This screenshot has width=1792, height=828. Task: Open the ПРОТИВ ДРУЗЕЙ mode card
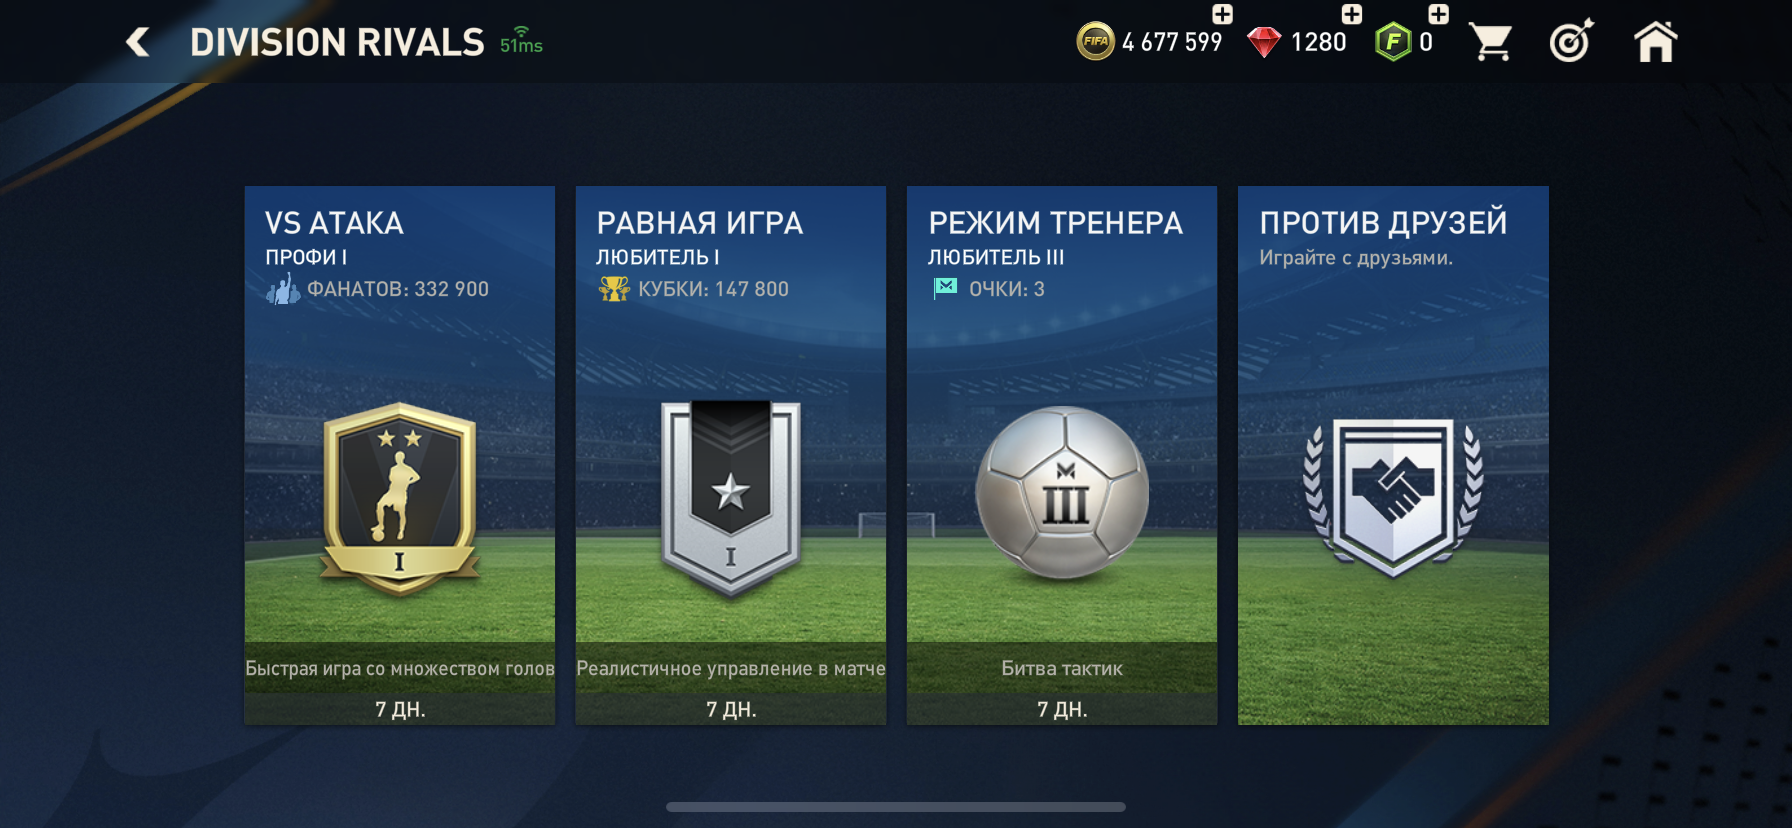(1393, 455)
